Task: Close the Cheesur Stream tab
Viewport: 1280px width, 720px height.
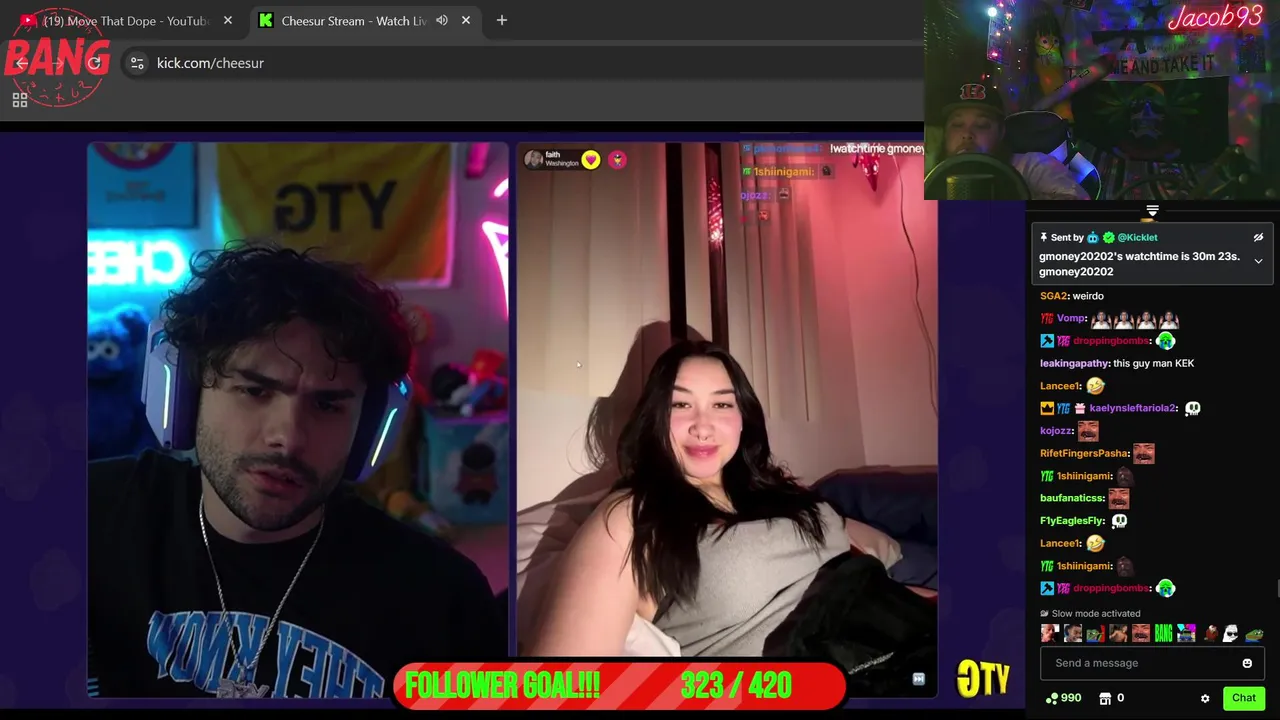Action: [x=466, y=20]
